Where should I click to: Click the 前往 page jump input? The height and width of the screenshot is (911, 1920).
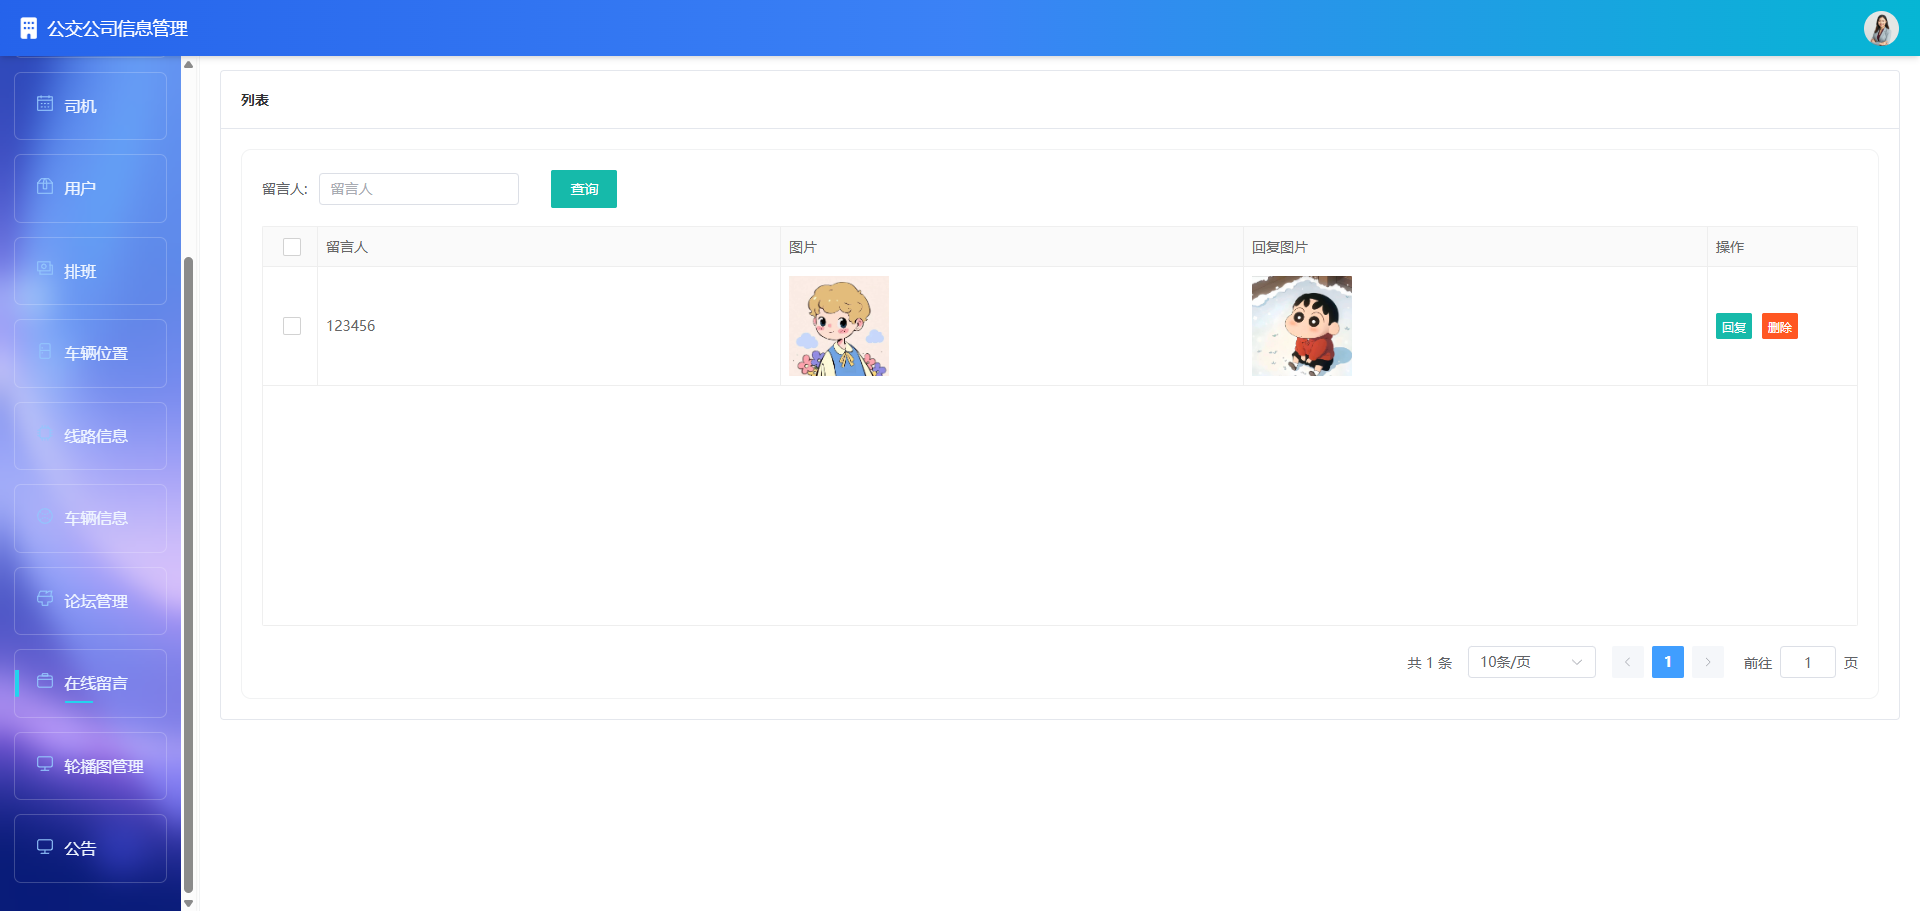pyautogui.click(x=1808, y=662)
